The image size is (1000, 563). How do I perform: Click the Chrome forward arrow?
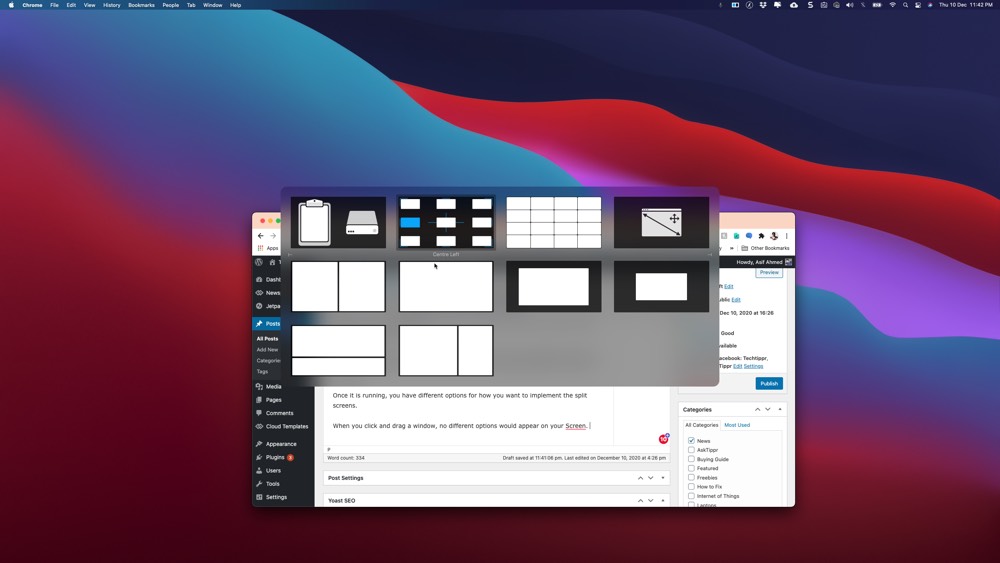pyautogui.click(x=273, y=236)
